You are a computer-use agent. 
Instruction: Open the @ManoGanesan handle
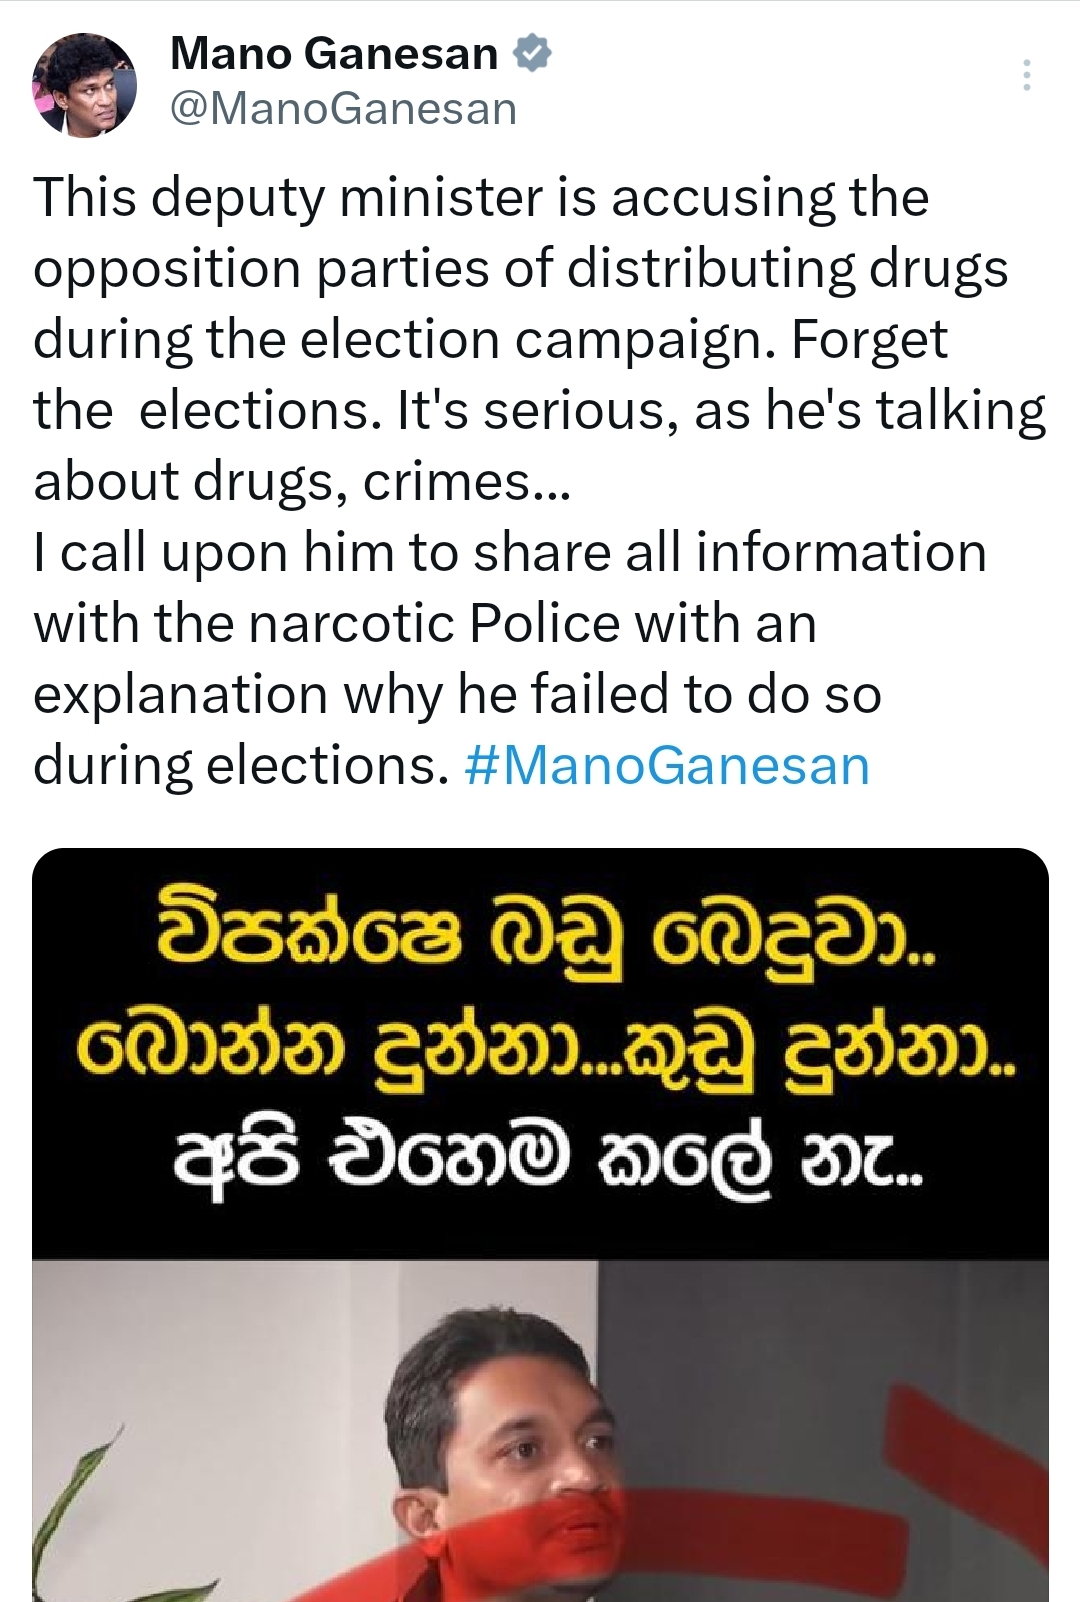343,108
